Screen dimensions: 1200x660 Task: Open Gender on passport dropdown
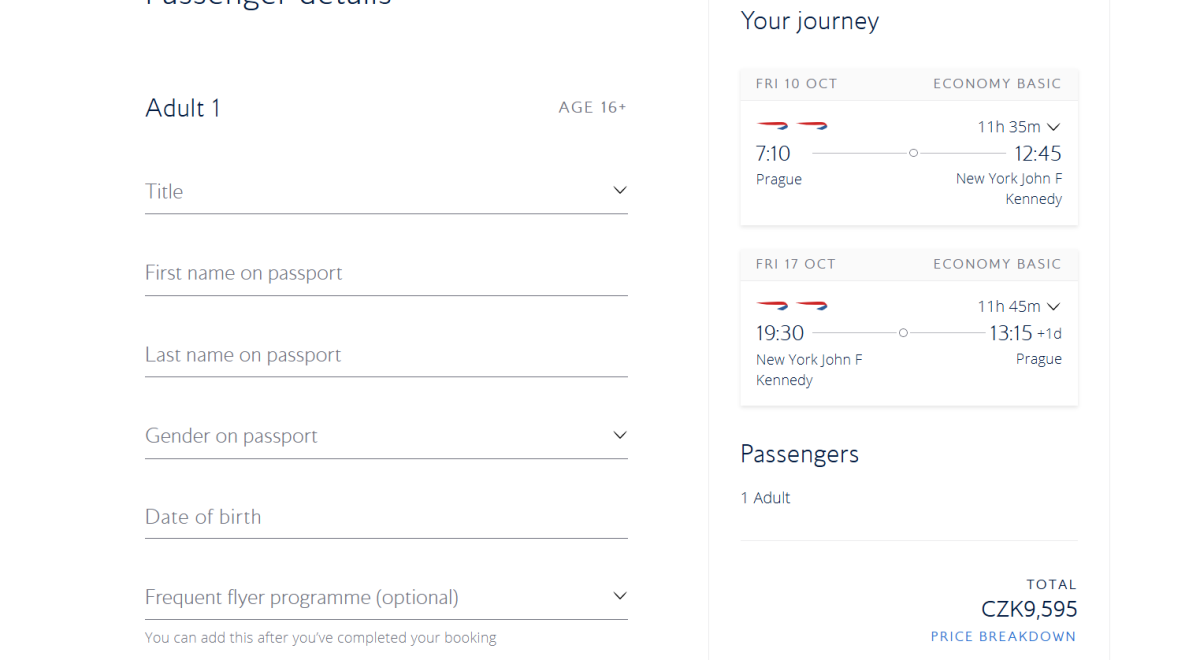pyautogui.click(x=385, y=436)
